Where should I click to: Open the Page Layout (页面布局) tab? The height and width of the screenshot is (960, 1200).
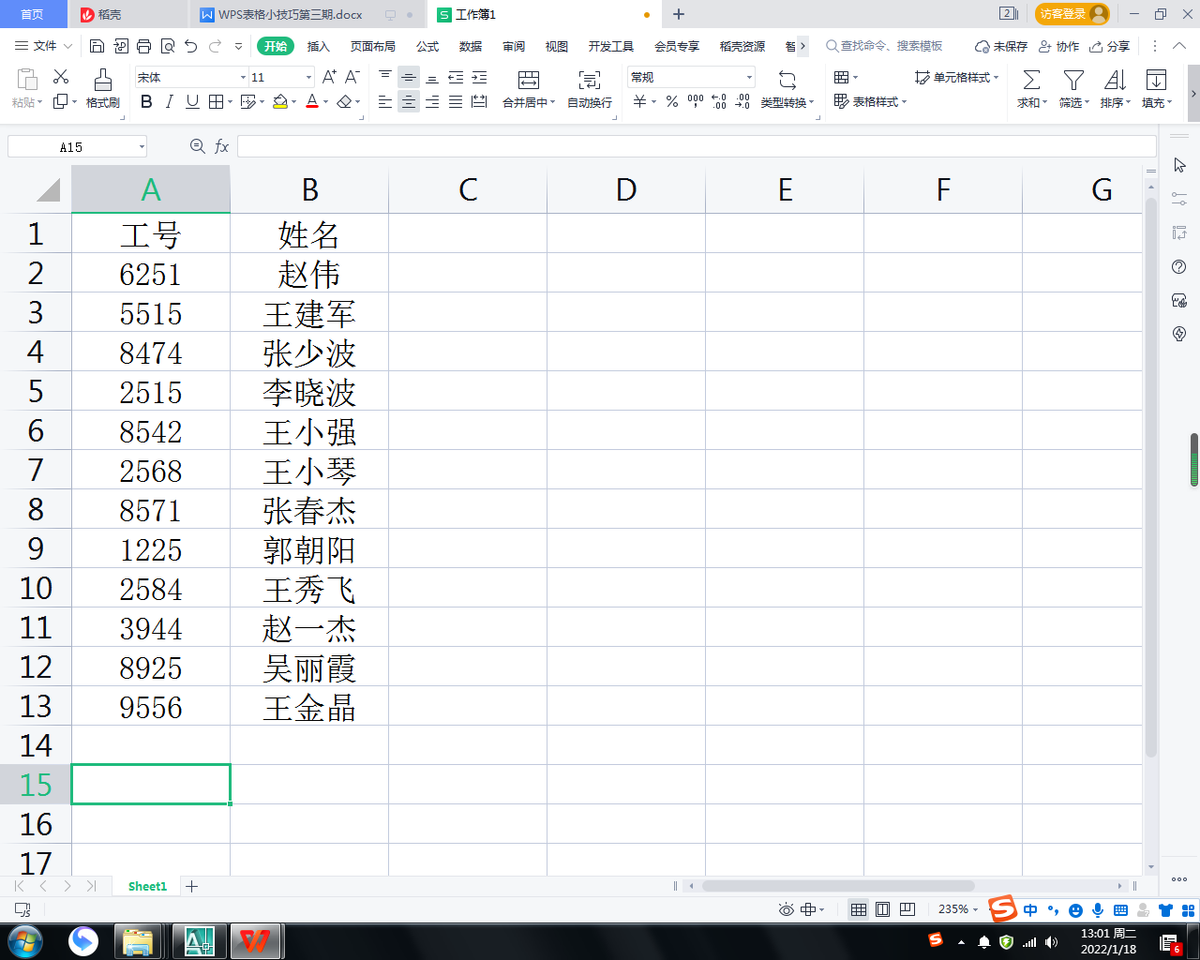[372, 46]
